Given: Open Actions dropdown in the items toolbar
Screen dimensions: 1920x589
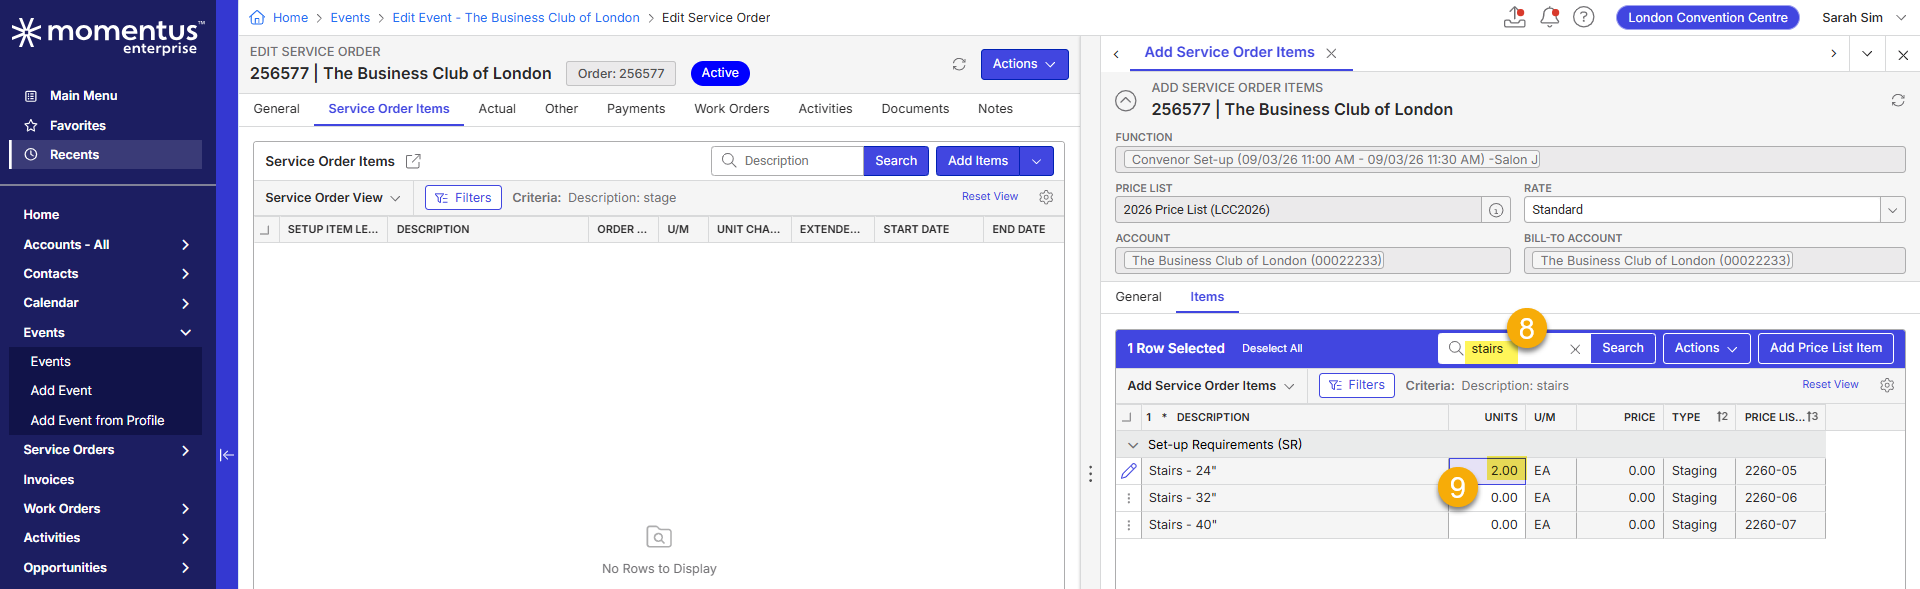Looking at the screenshot, I should click(1706, 348).
